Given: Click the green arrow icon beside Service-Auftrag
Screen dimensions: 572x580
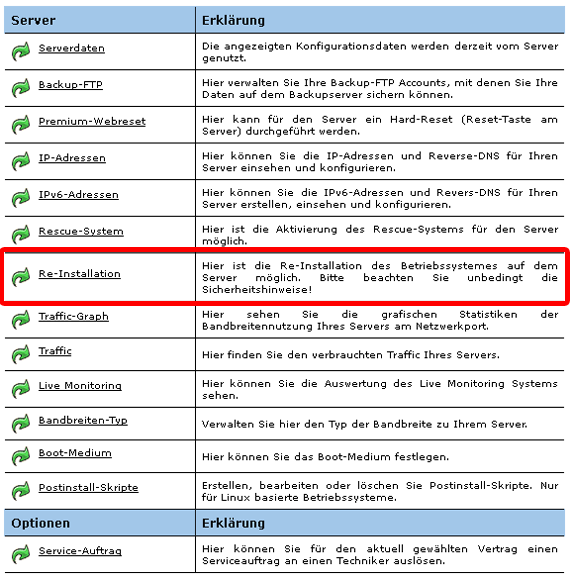Looking at the screenshot, I should pyautogui.click(x=21, y=554).
